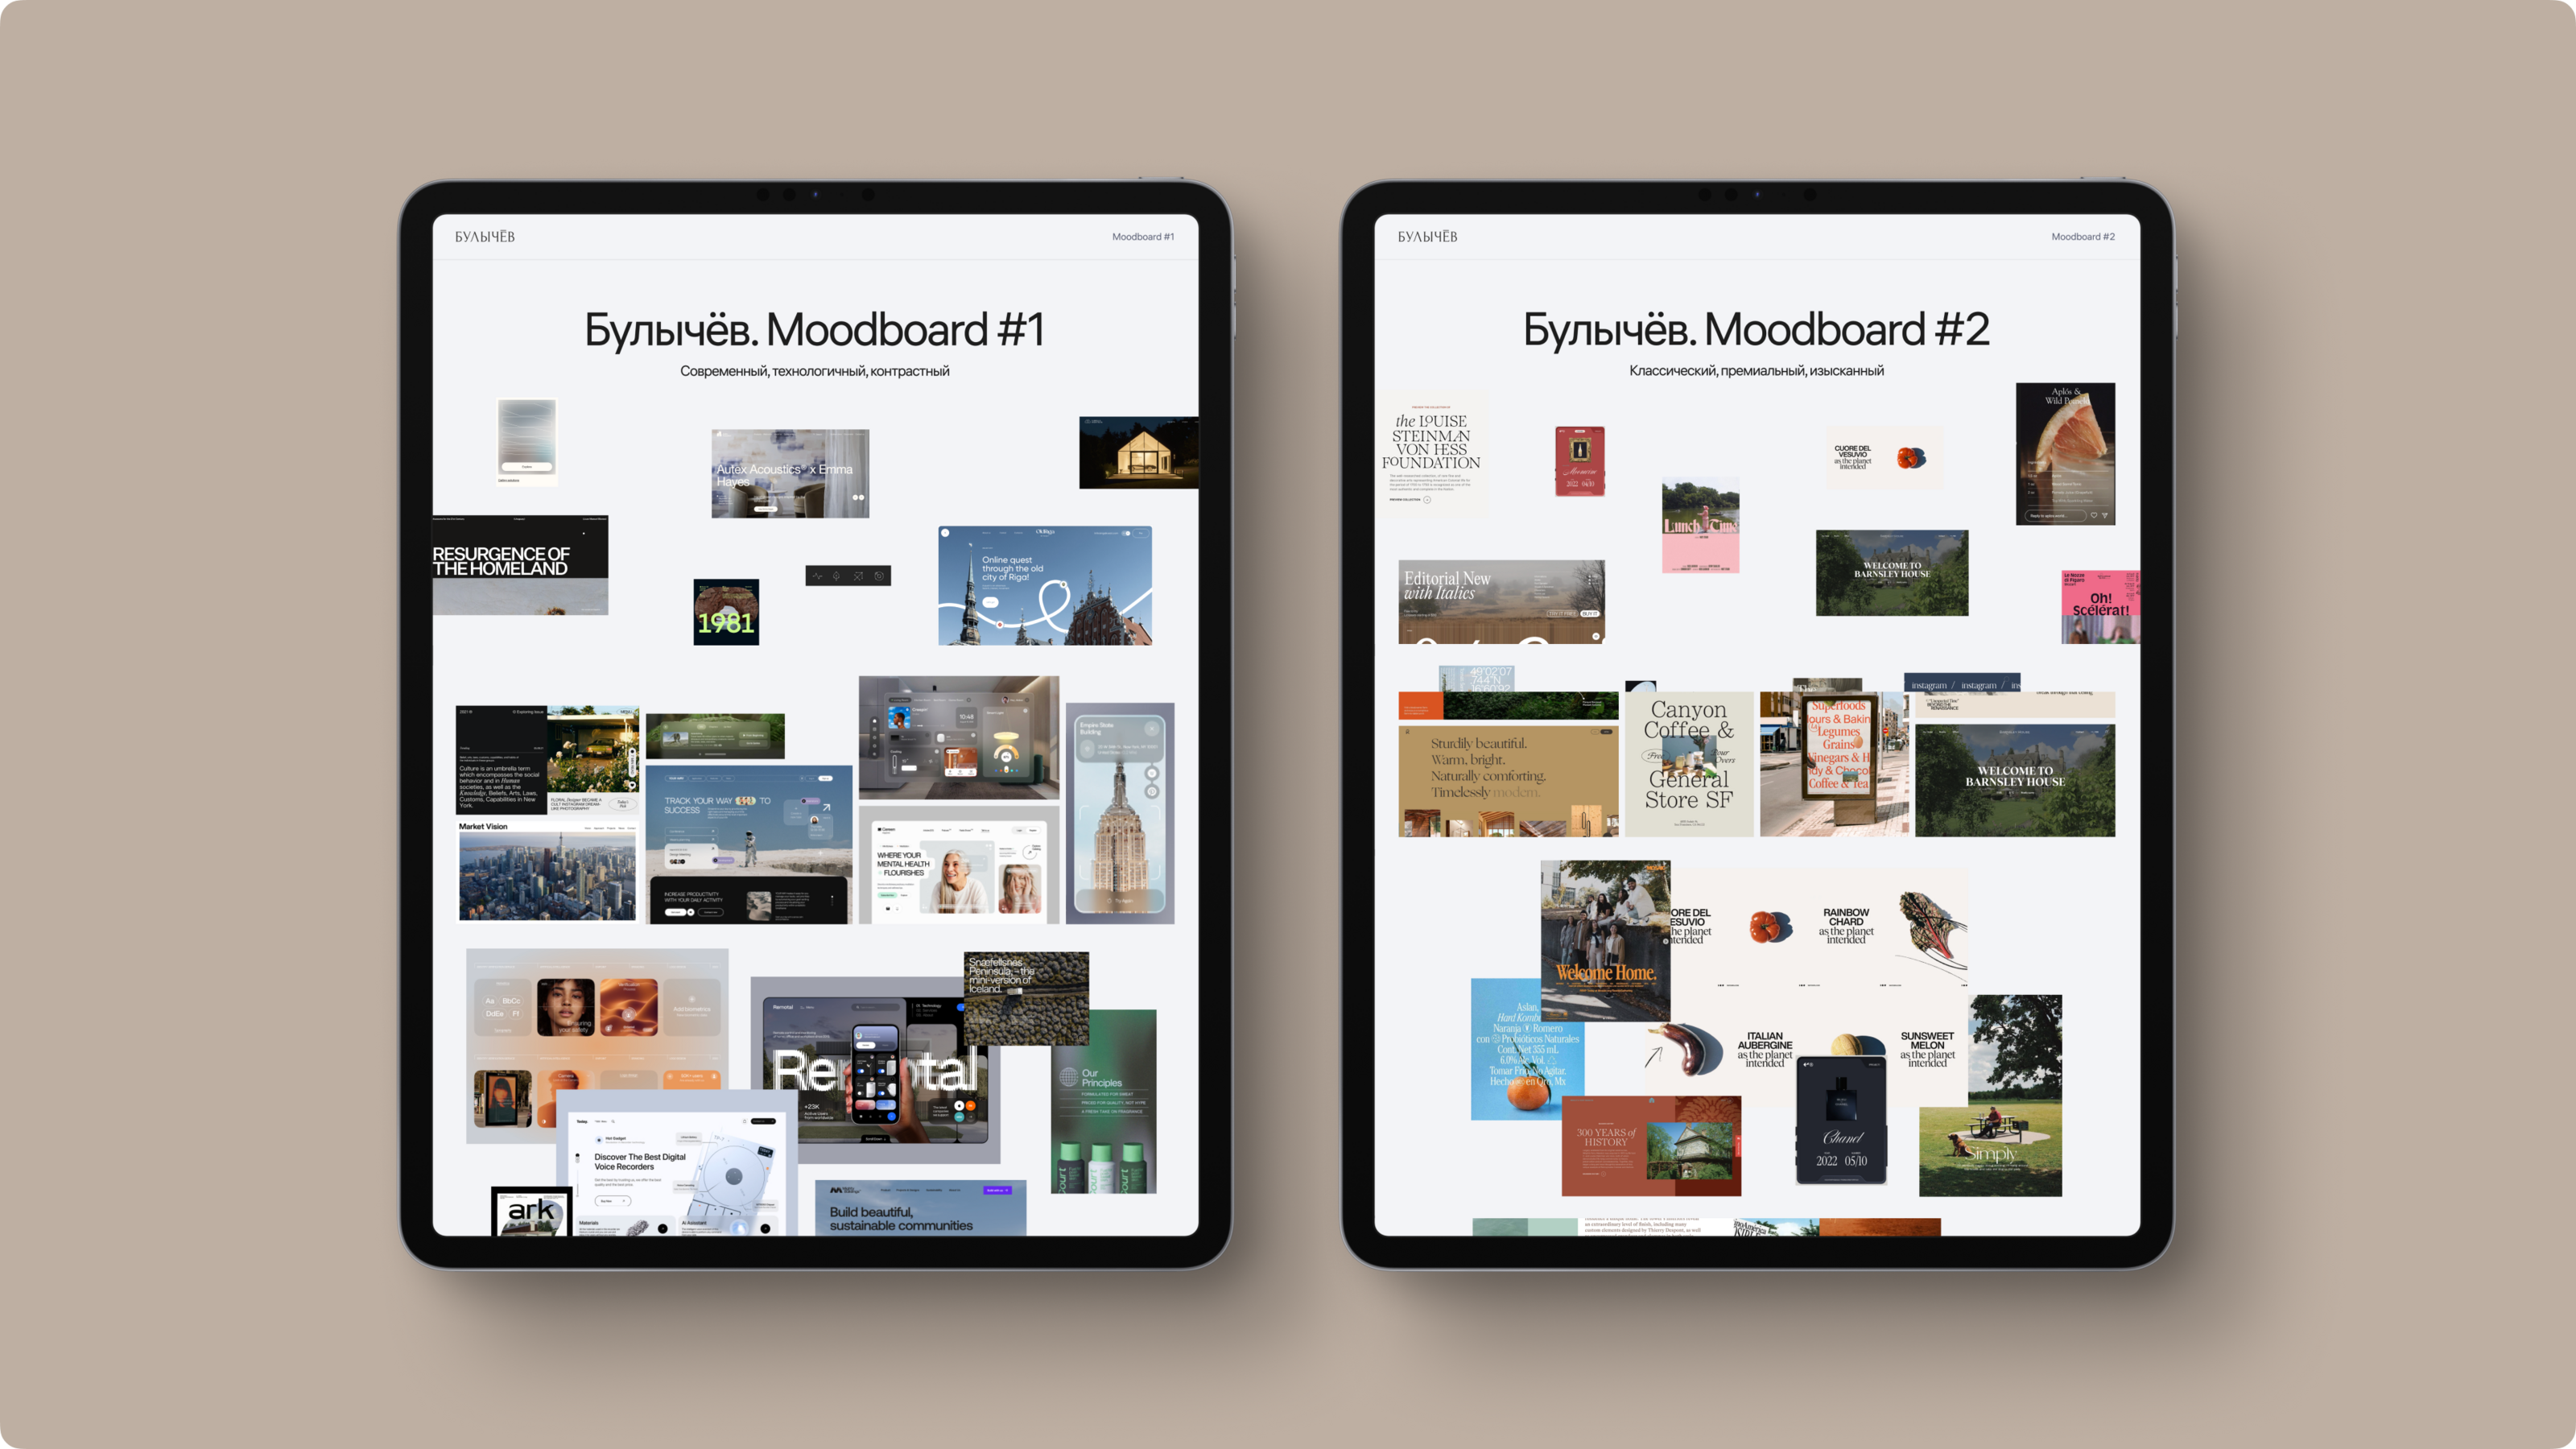Open the Oh! Scélérat! pink poster thumbnail
The height and width of the screenshot is (1449, 2576).
point(2100,607)
